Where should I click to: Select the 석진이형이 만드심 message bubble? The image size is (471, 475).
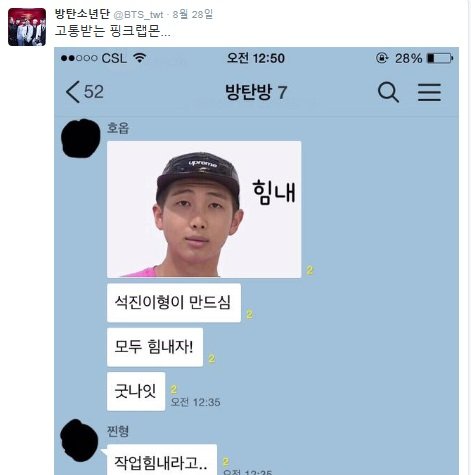coord(174,303)
